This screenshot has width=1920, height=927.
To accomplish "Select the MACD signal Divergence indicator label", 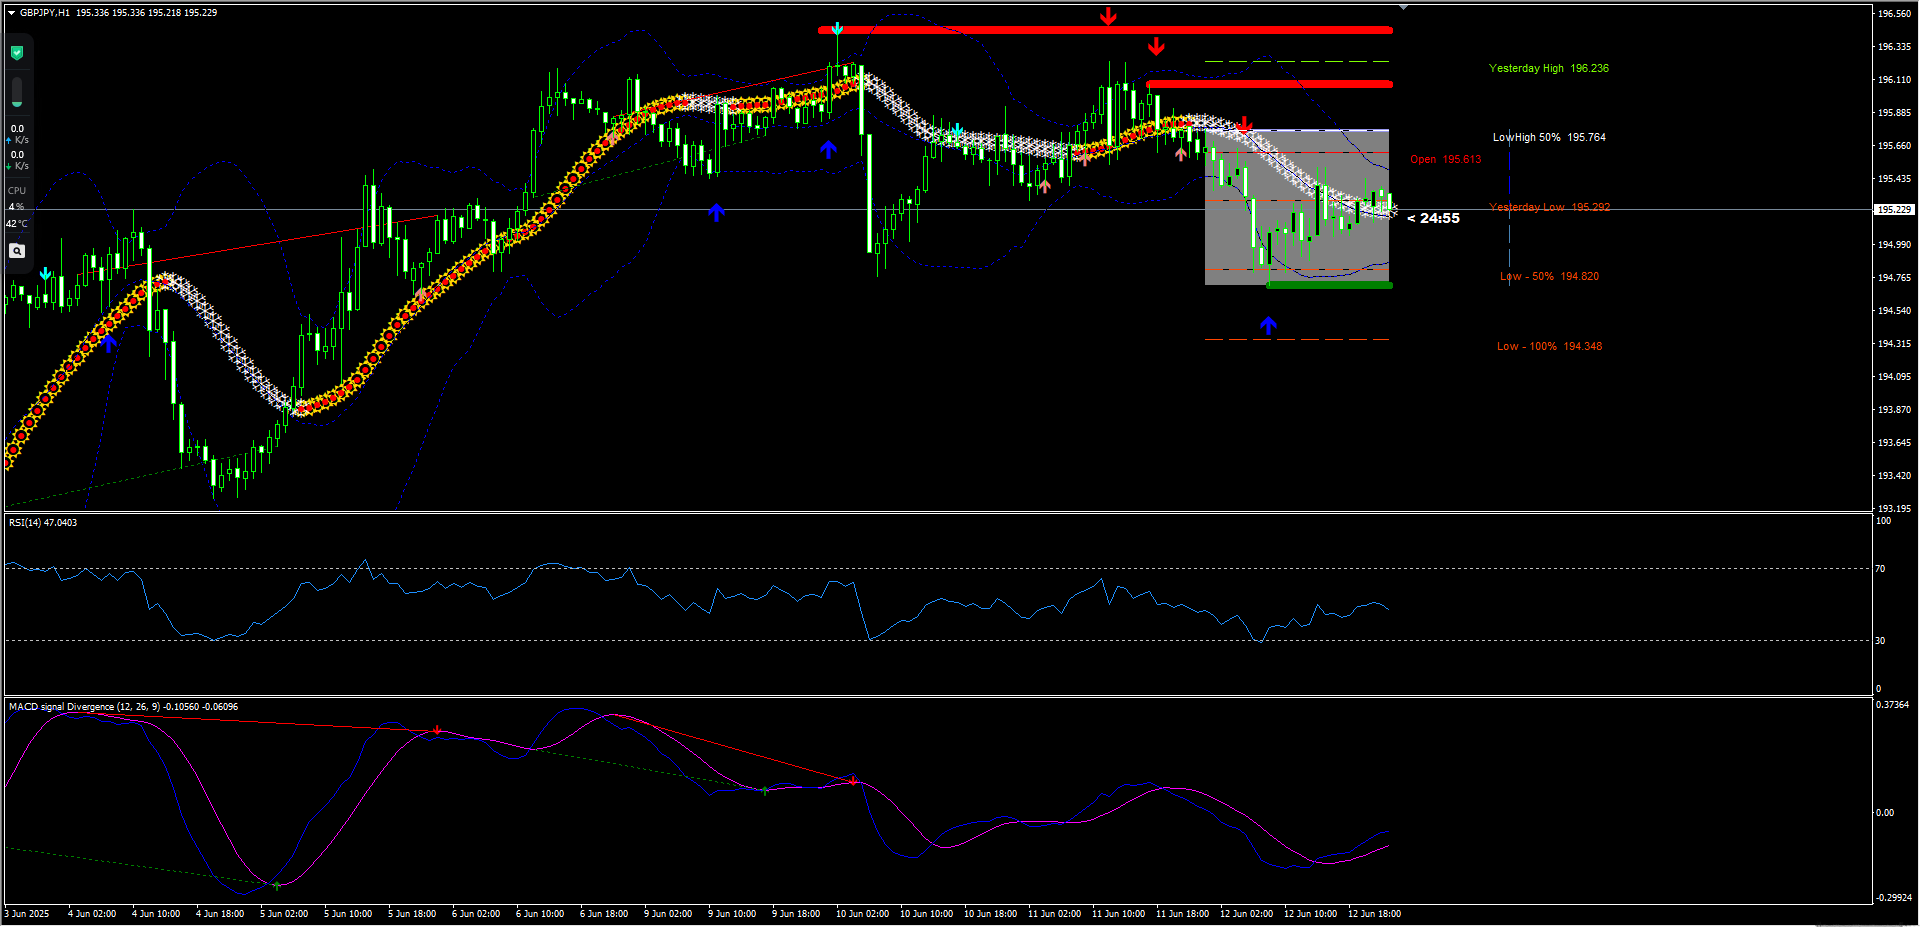I will (x=123, y=707).
